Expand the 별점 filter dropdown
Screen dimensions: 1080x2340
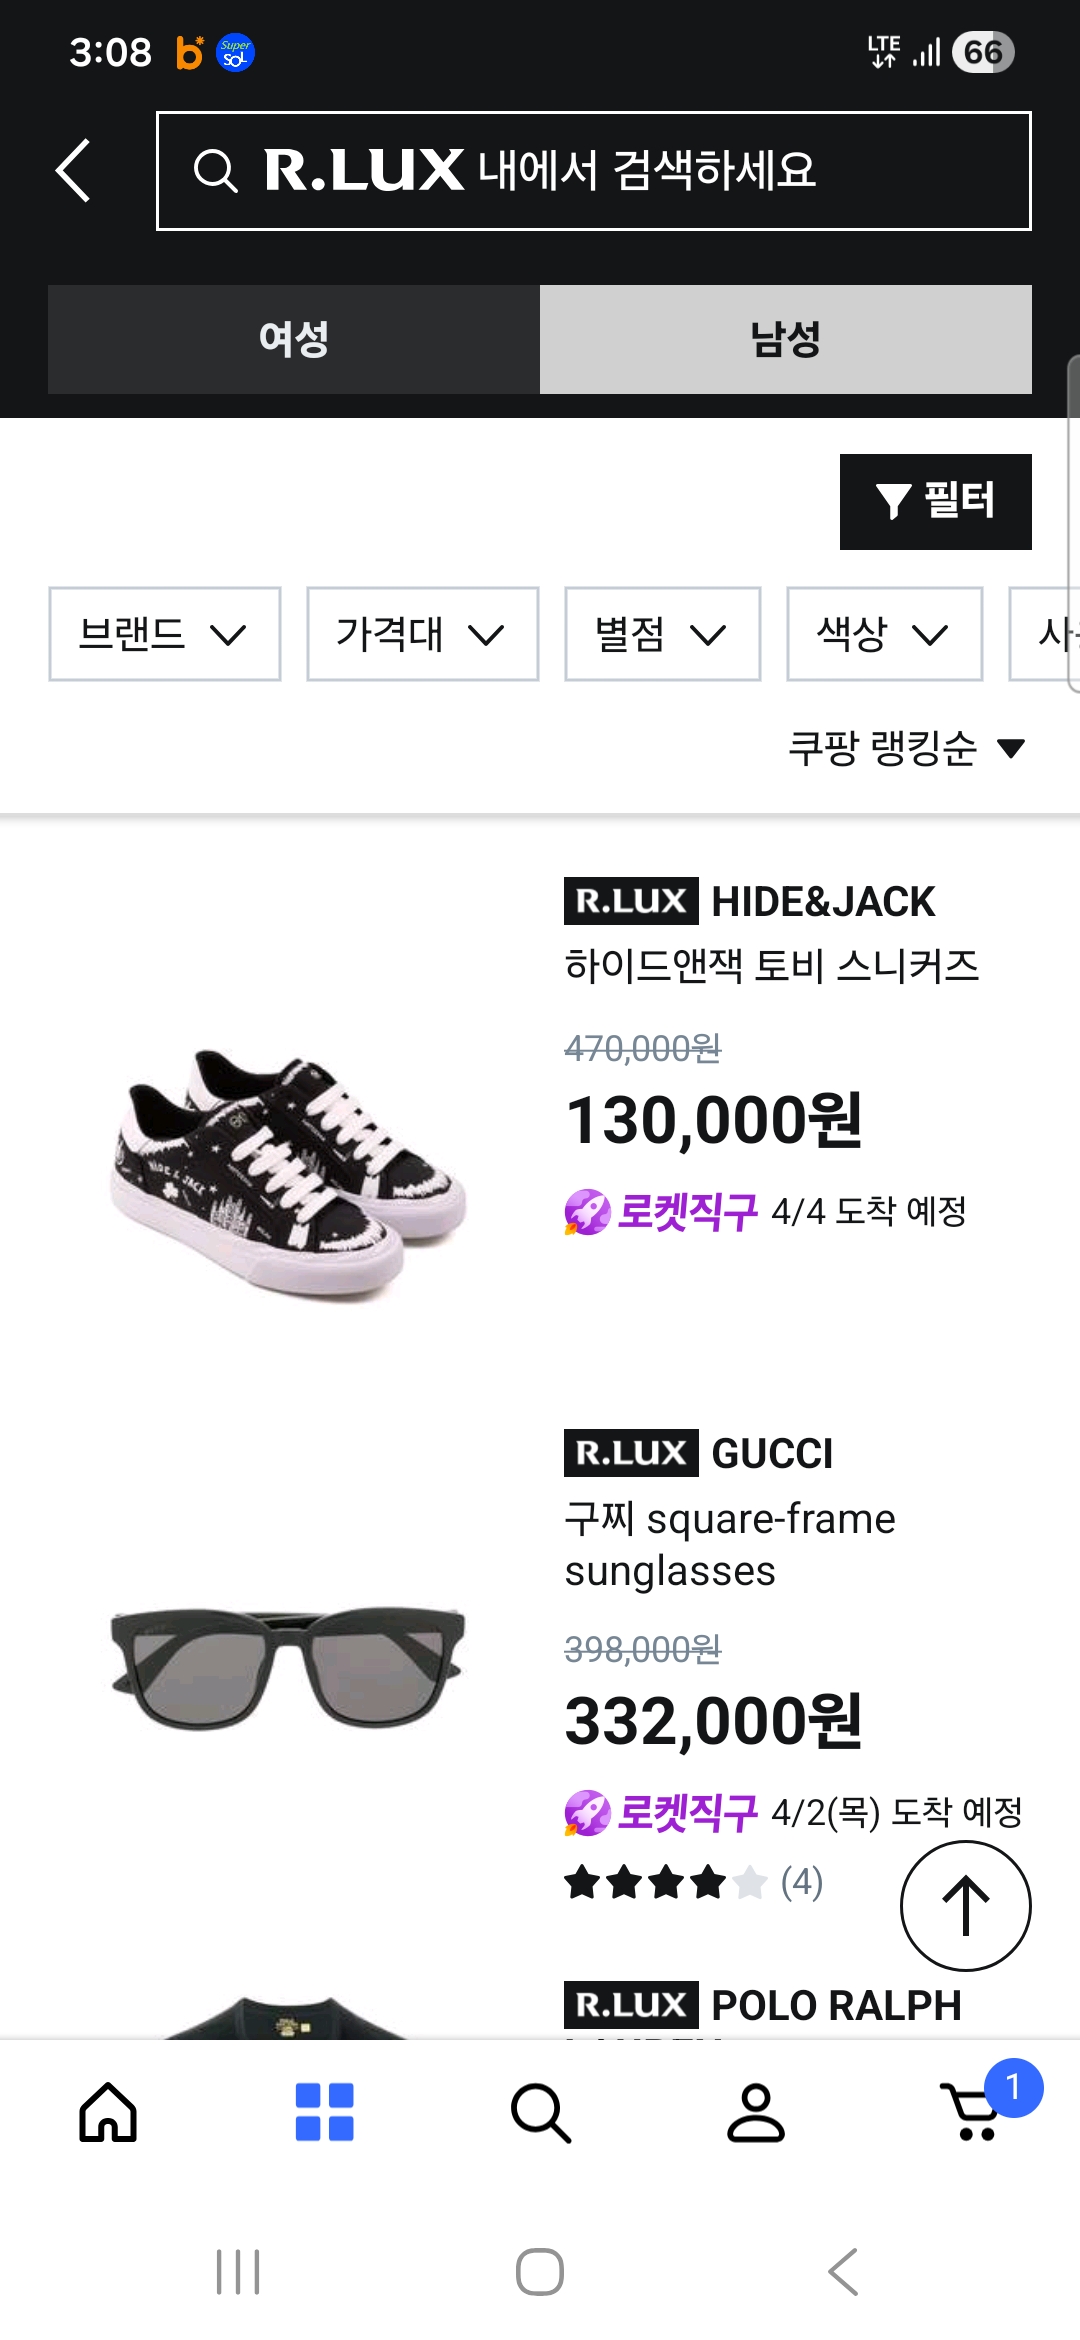pos(662,634)
